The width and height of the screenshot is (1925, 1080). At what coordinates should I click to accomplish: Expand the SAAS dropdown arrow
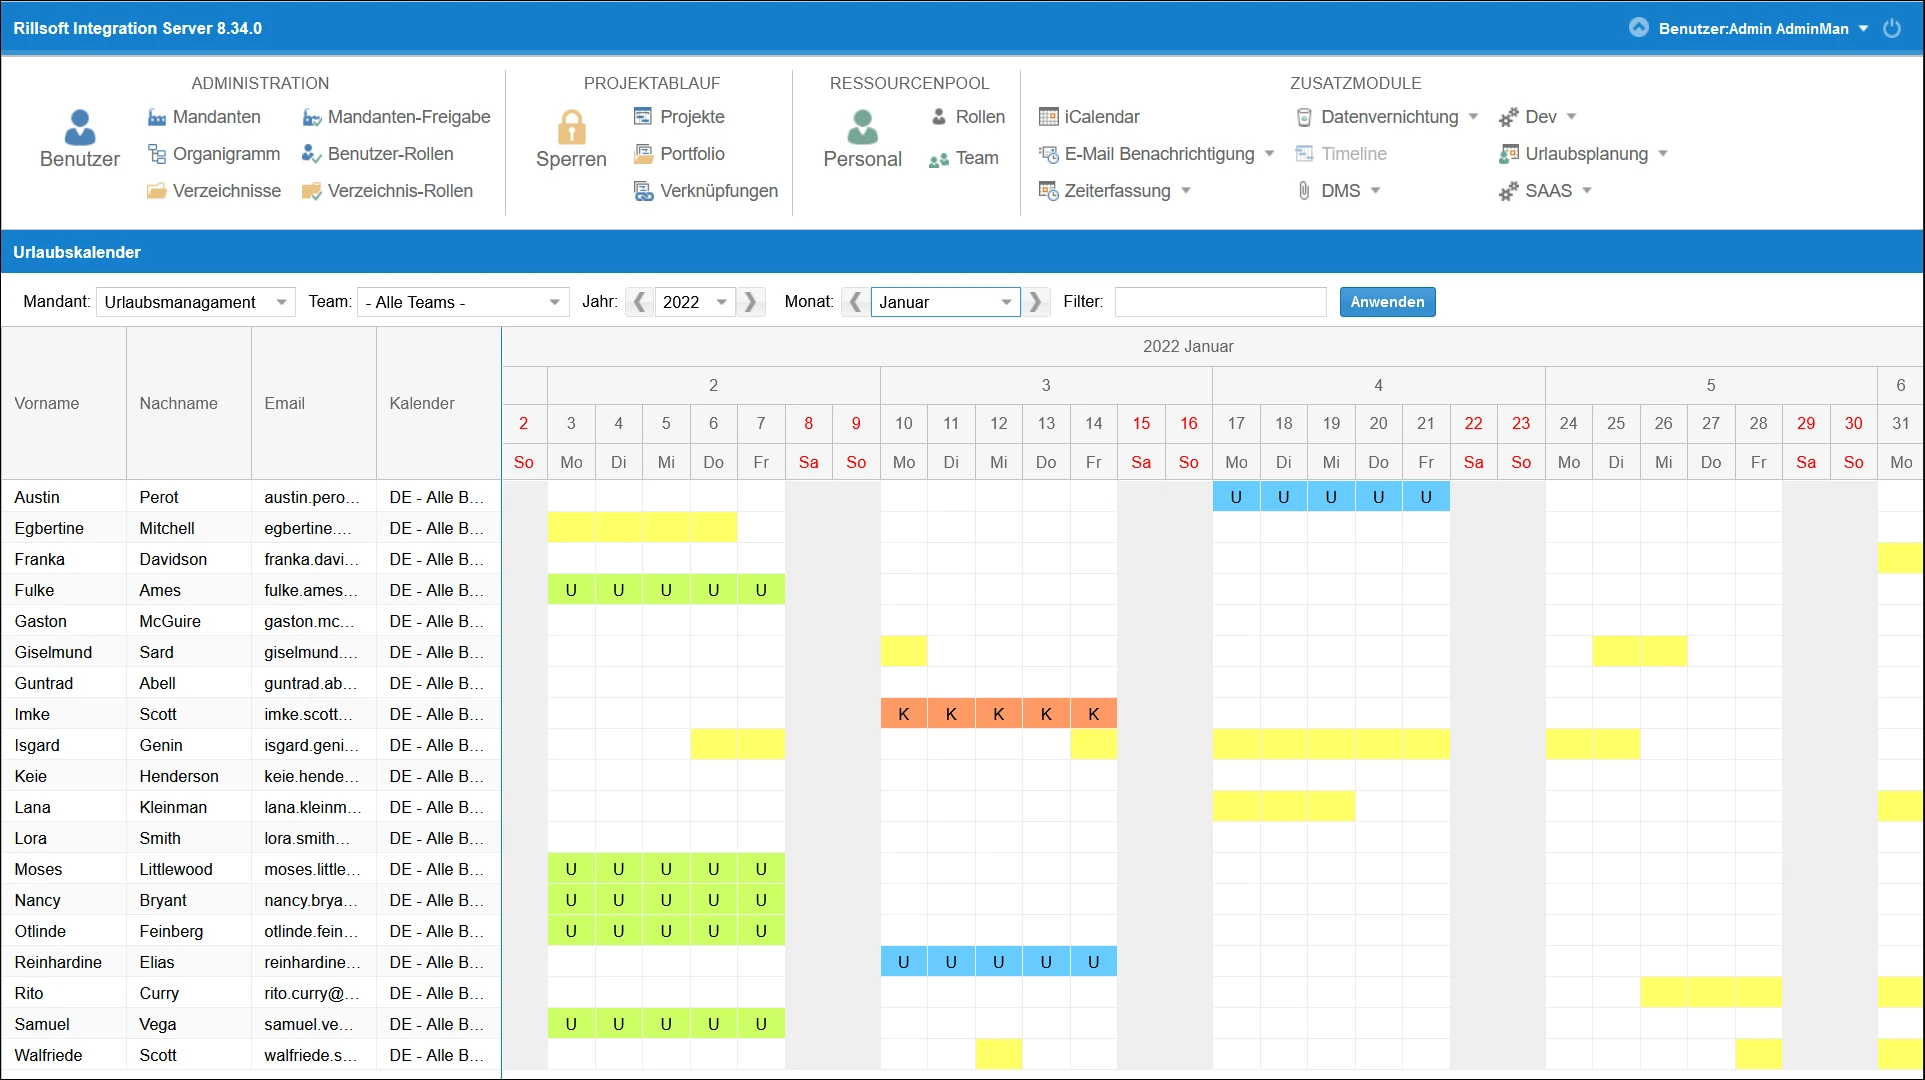click(1586, 191)
